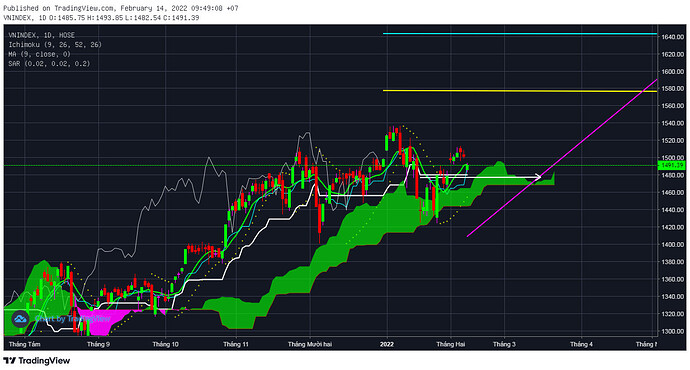Select the Ichimoku (9, 26, 52, 26) indicator legend

pyautogui.click(x=55, y=44)
